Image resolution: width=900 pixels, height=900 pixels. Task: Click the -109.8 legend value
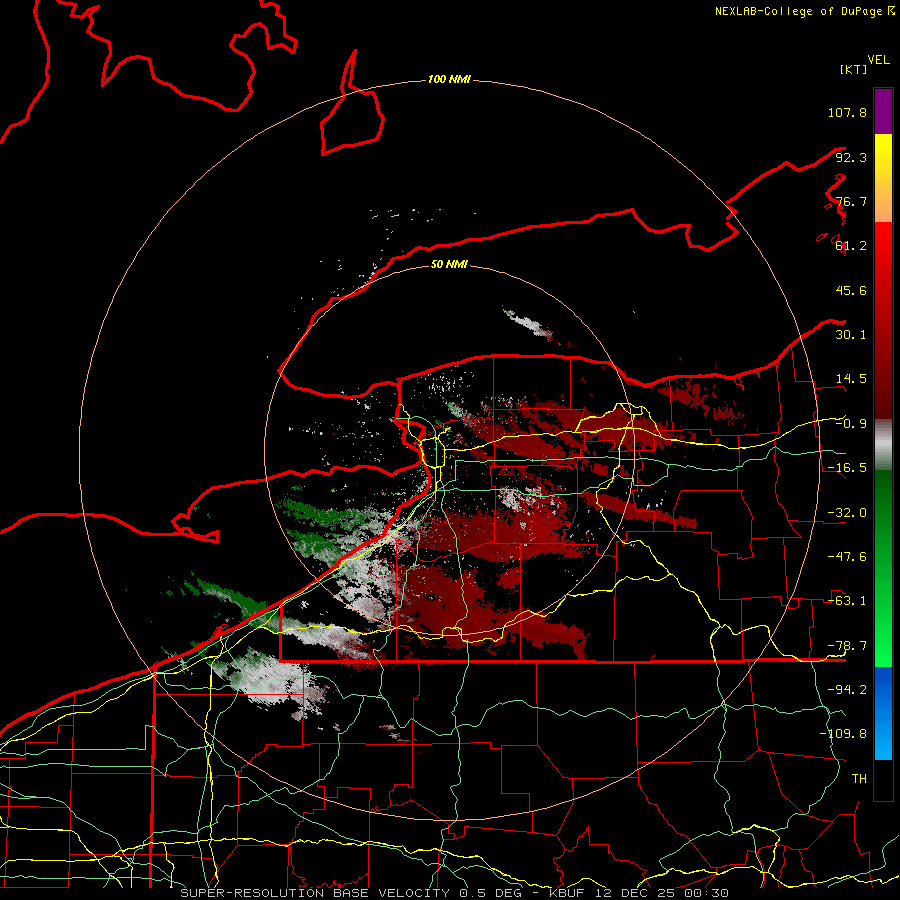point(843,734)
